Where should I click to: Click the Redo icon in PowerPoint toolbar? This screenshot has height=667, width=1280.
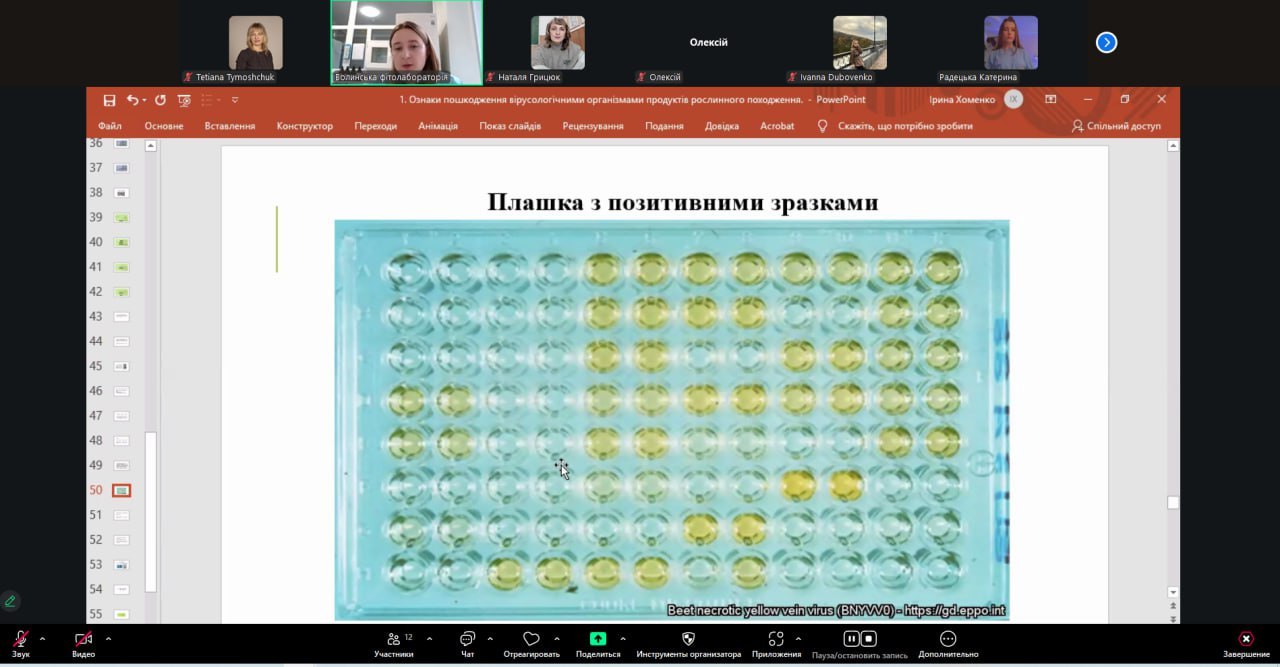pos(160,100)
